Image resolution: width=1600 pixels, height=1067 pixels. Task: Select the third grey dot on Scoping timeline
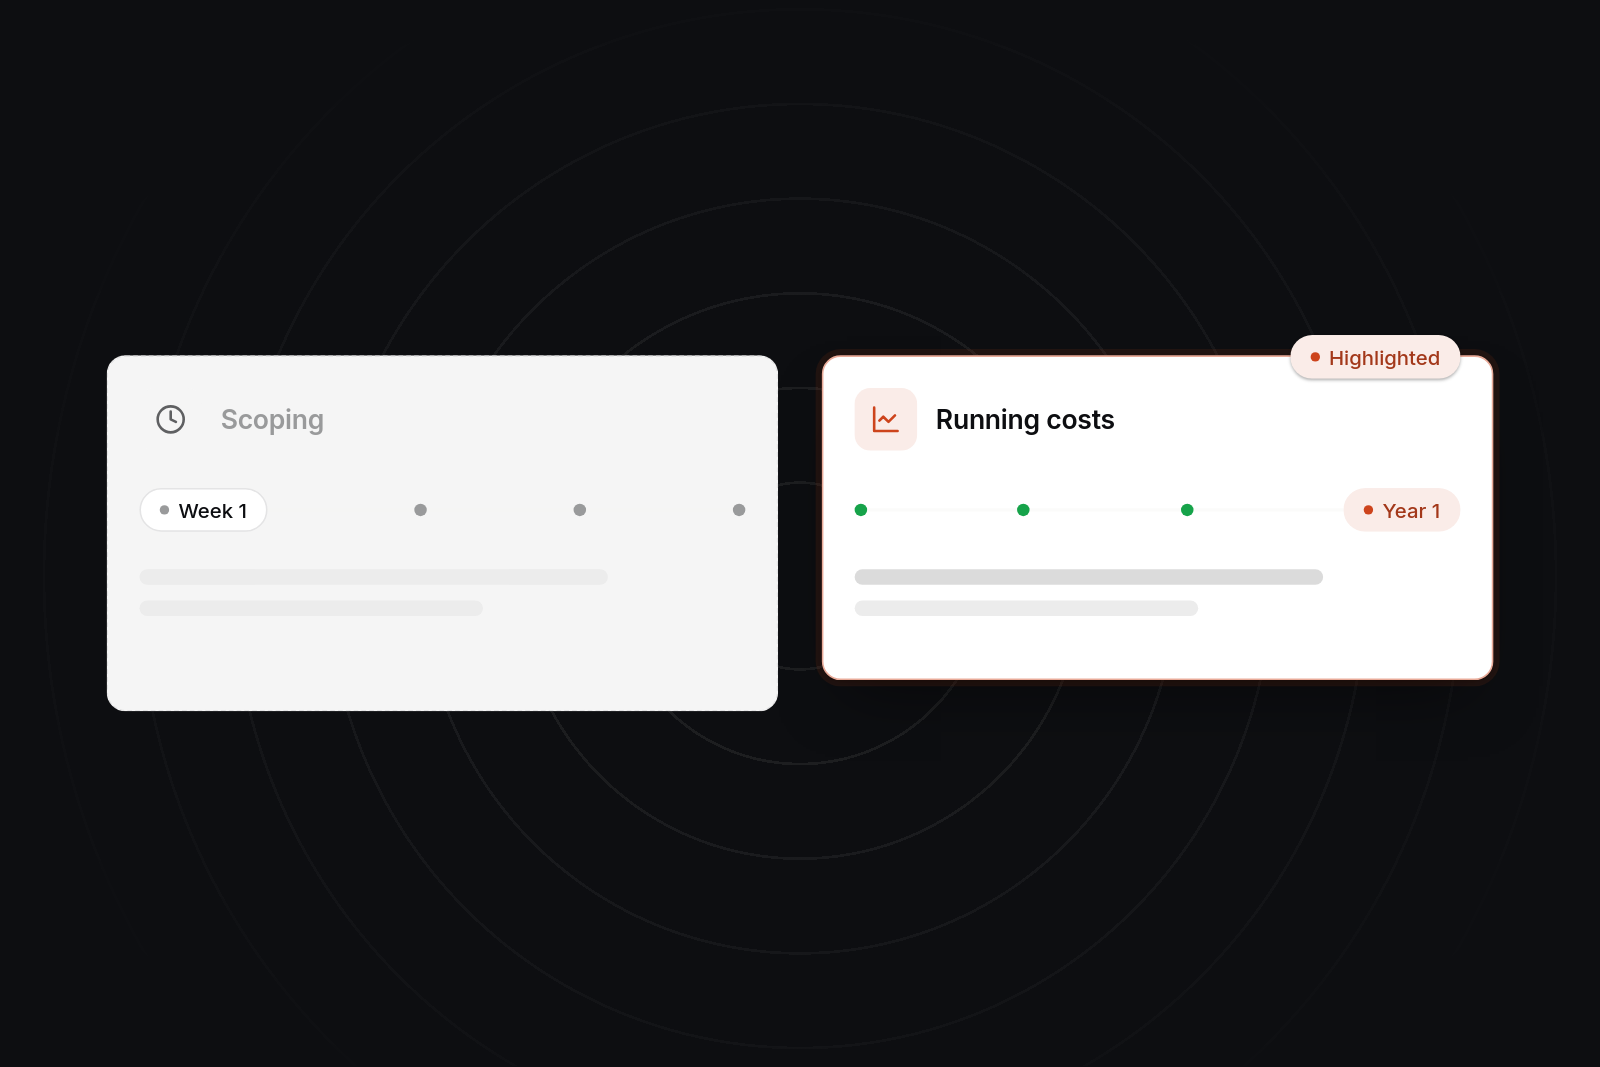coord(580,510)
